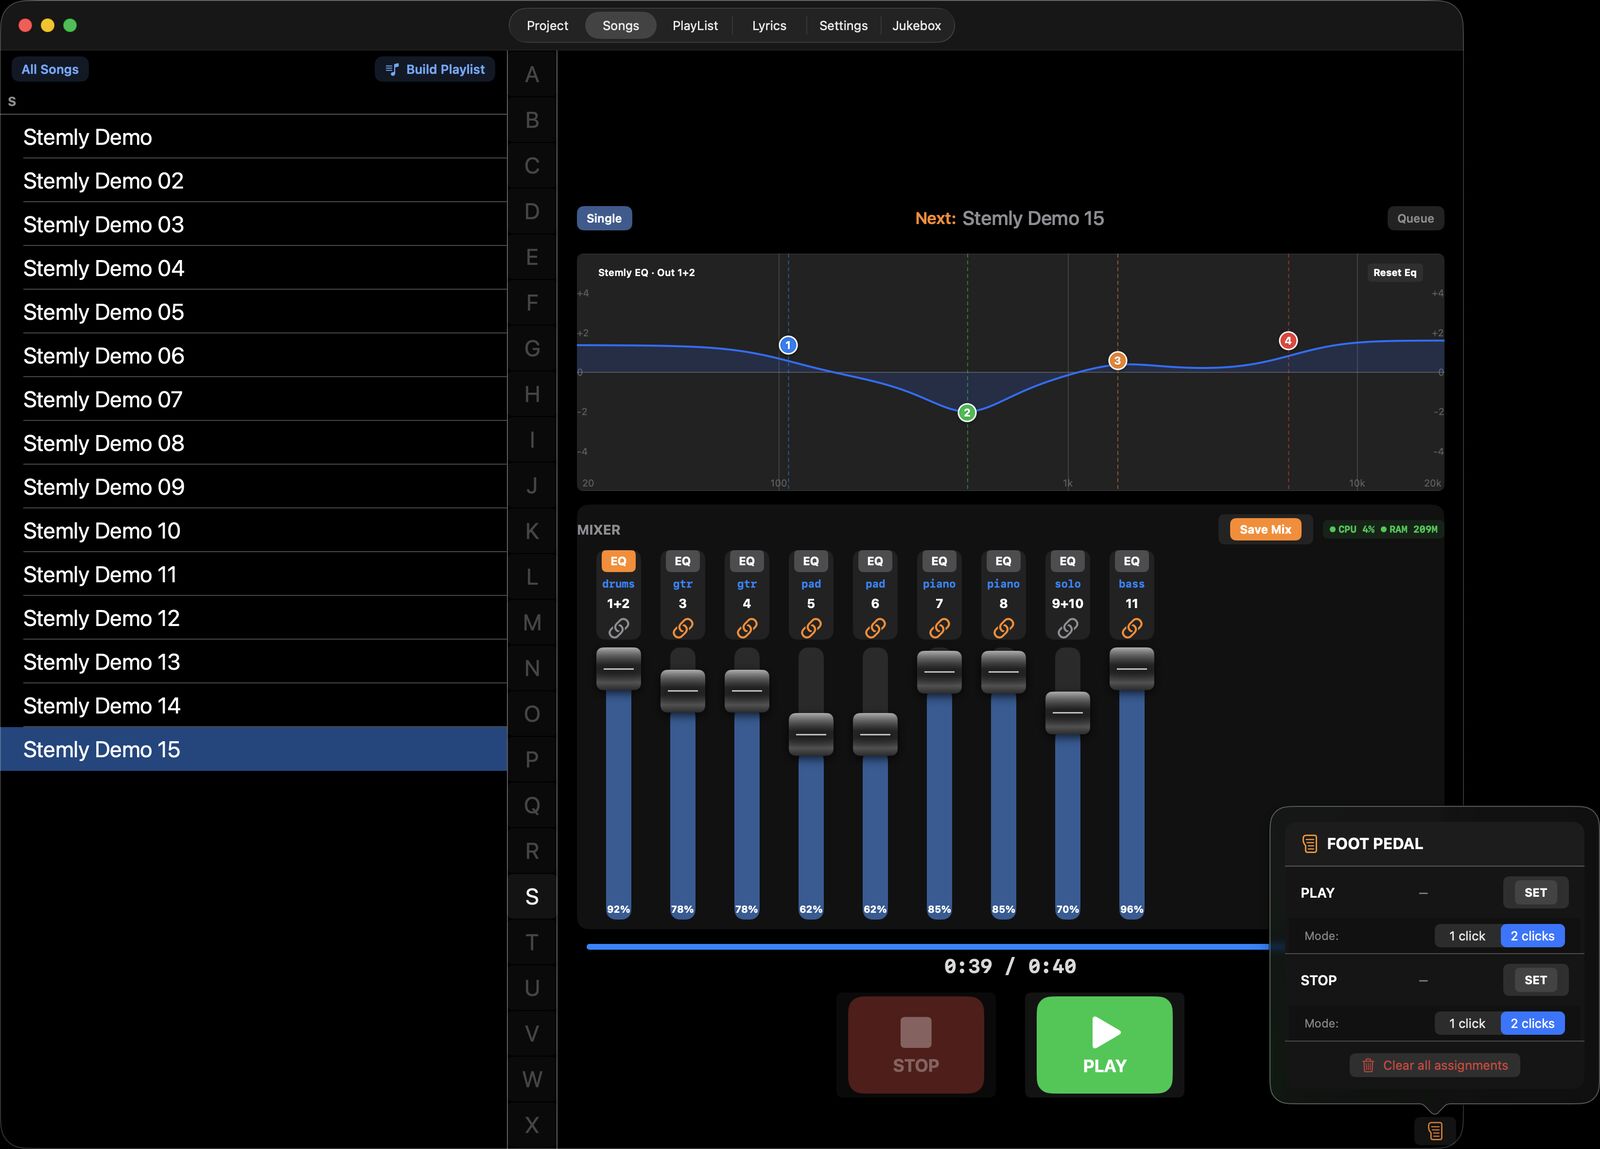Image resolution: width=1600 pixels, height=1149 pixels.
Task: Open the Settings tab
Action: tap(843, 26)
